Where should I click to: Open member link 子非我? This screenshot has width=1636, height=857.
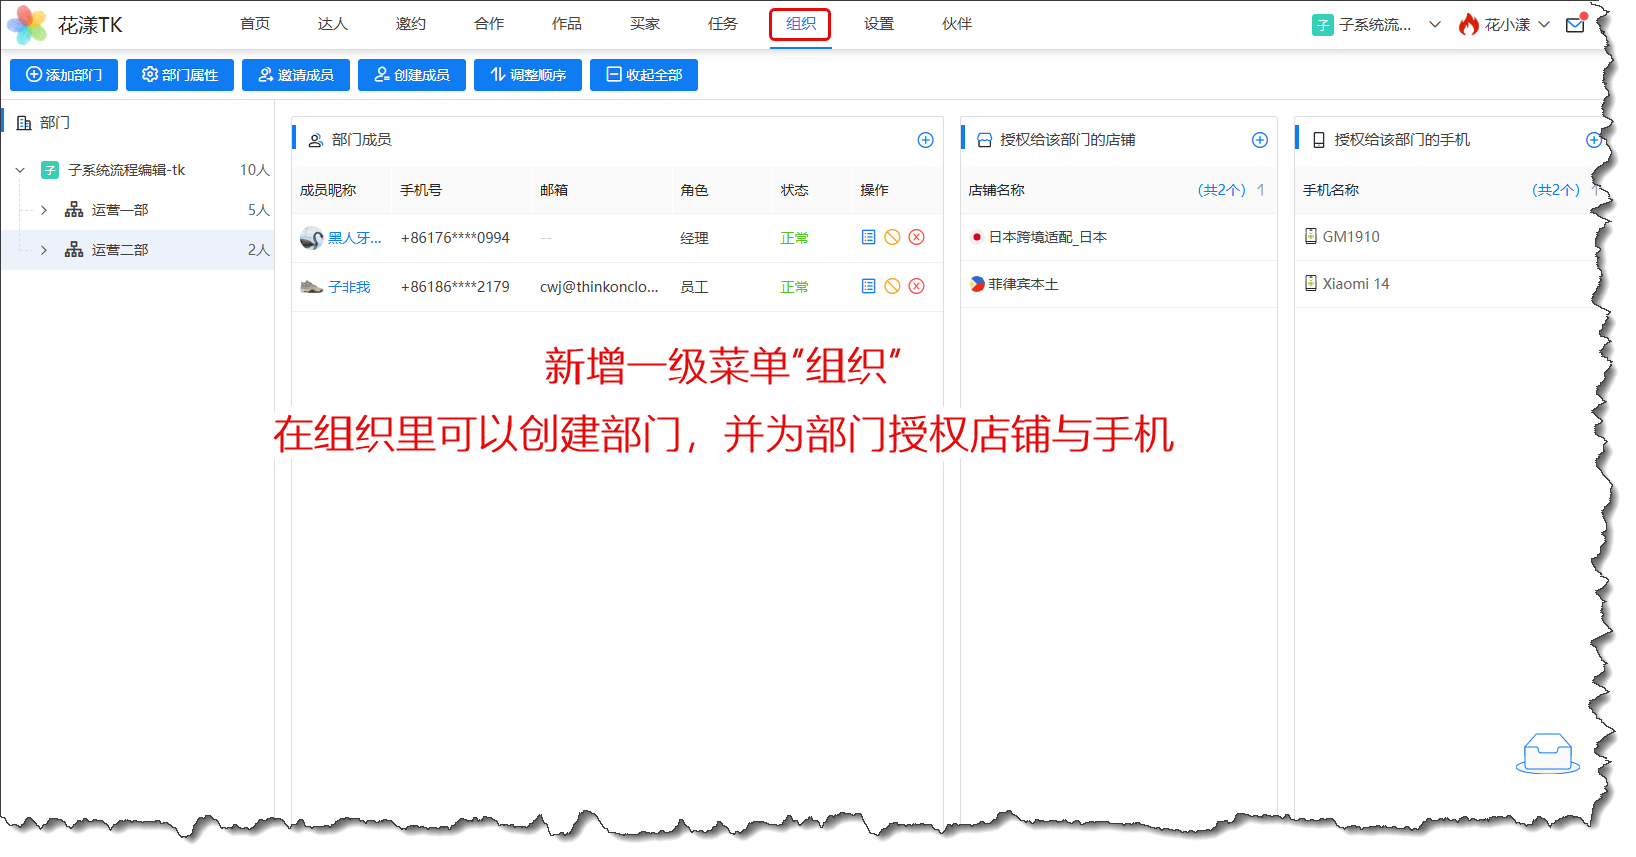click(x=349, y=287)
